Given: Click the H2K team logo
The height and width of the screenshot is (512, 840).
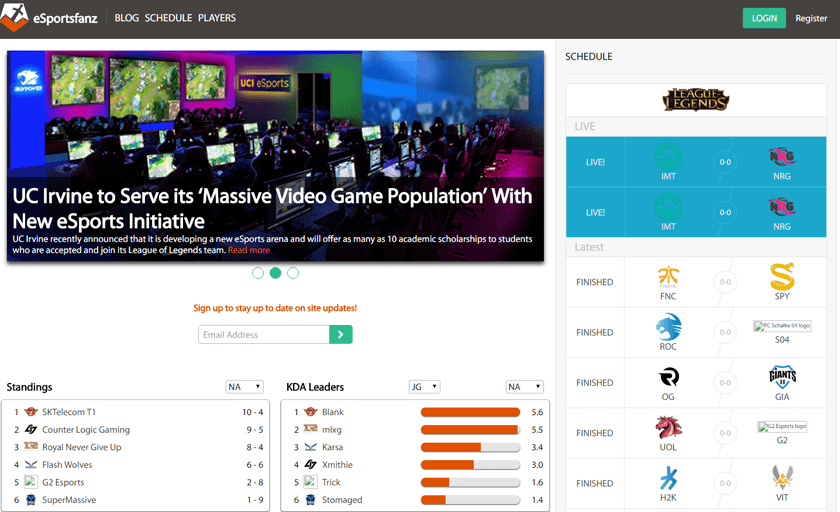Looking at the screenshot, I should (668, 478).
